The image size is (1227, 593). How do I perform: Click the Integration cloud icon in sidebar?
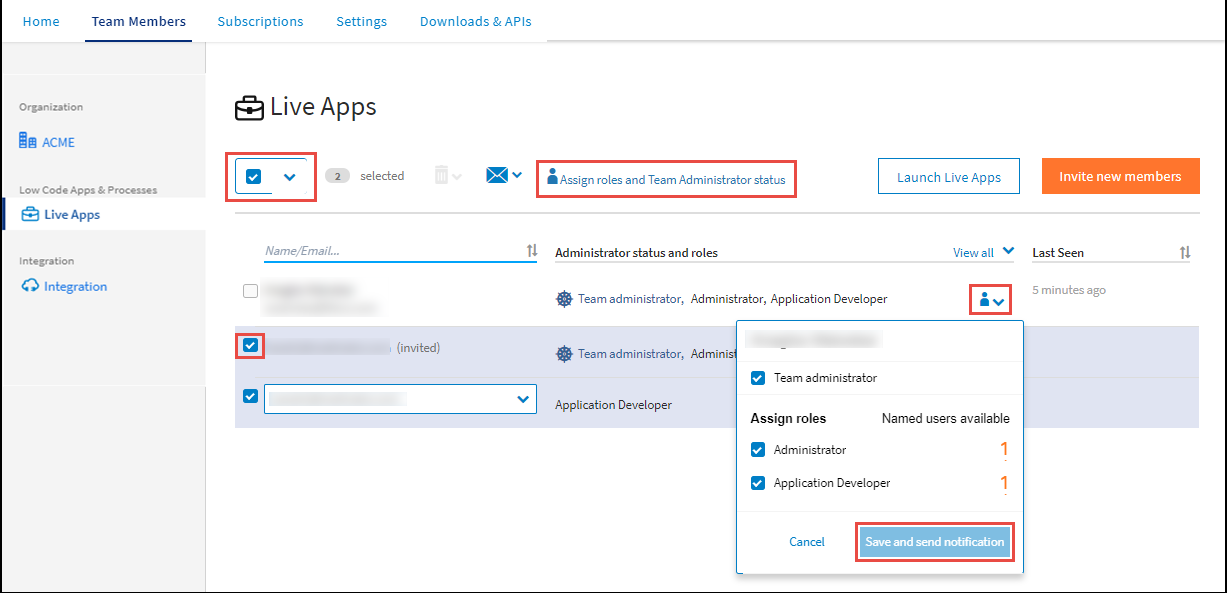click(30, 286)
